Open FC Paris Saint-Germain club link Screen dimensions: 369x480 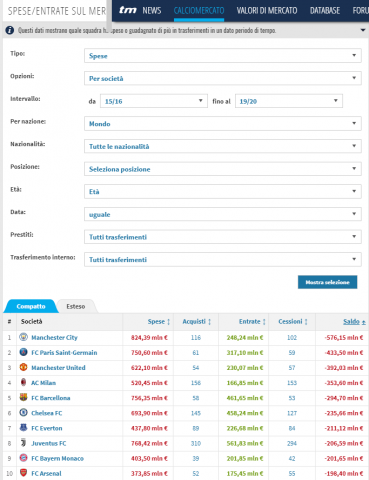tap(64, 352)
